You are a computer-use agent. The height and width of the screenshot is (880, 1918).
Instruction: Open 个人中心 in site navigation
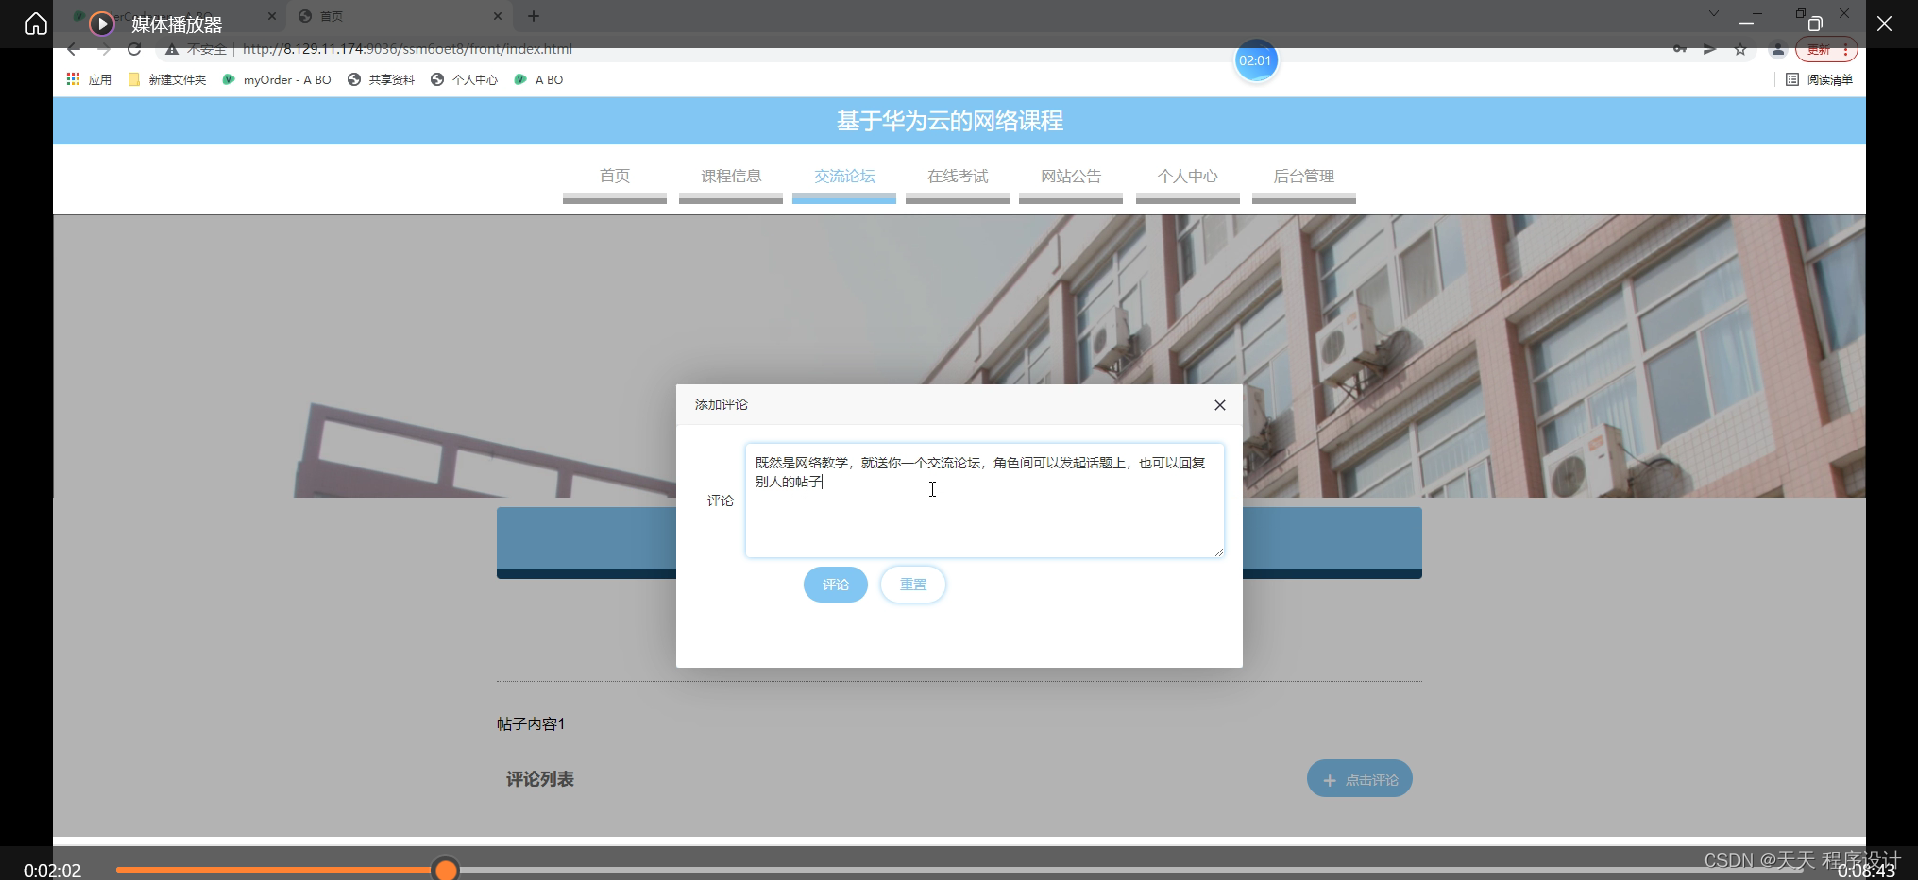pyautogui.click(x=1188, y=176)
